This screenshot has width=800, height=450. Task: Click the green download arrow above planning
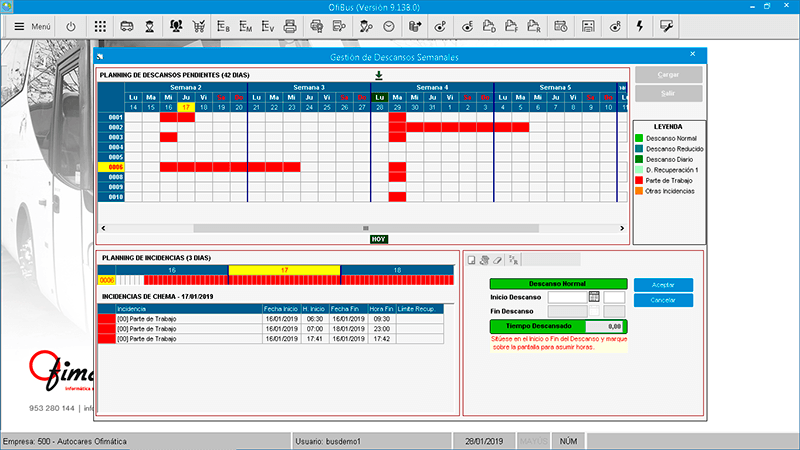coord(379,75)
